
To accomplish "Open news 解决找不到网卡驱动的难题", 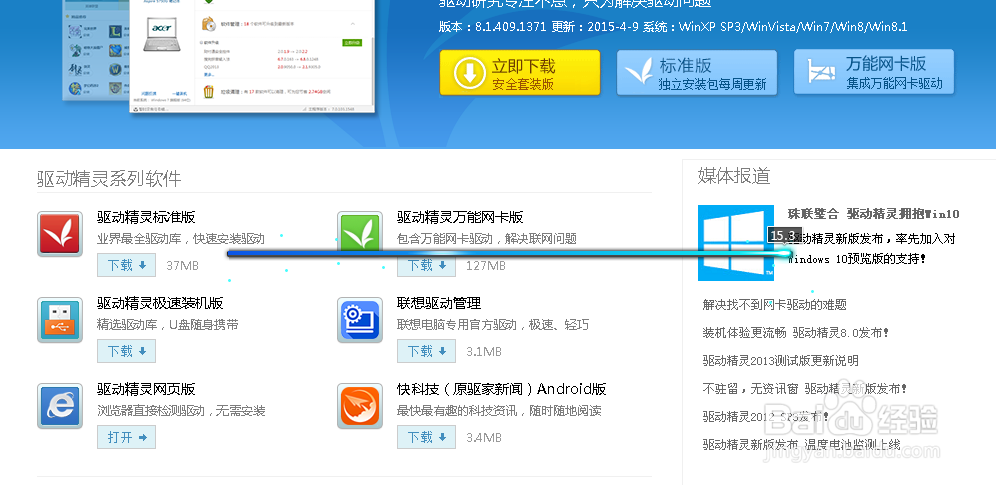I will coord(774,305).
